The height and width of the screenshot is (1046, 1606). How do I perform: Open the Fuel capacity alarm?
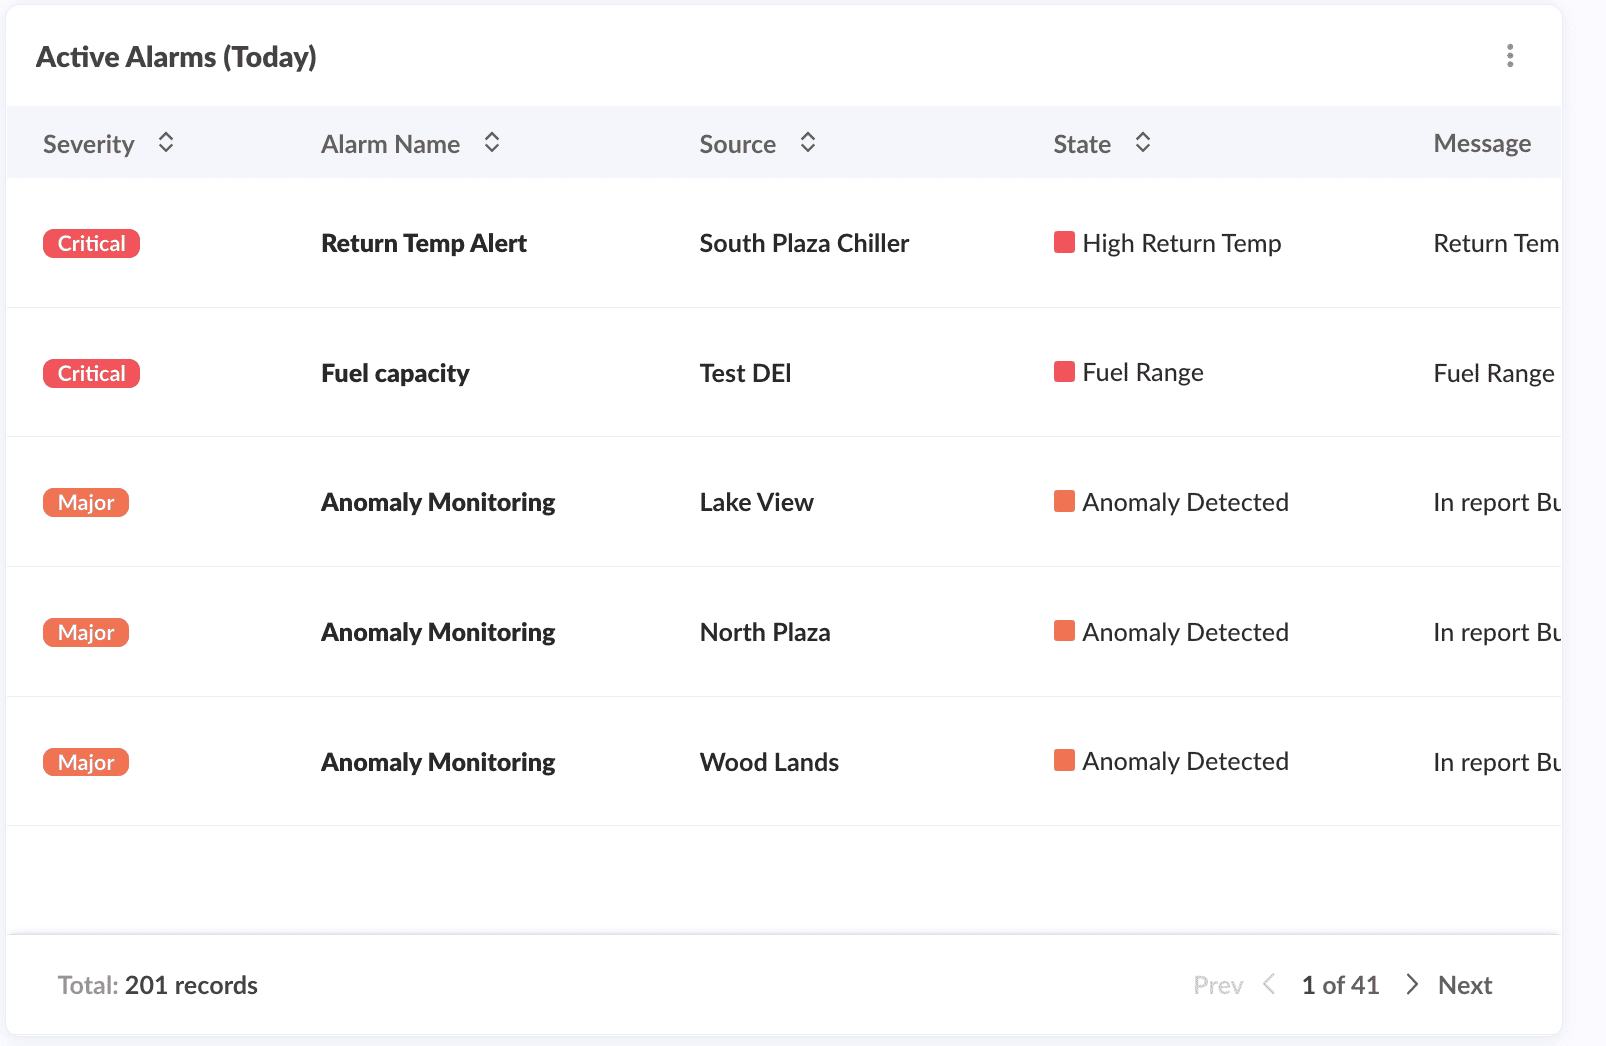point(395,373)
